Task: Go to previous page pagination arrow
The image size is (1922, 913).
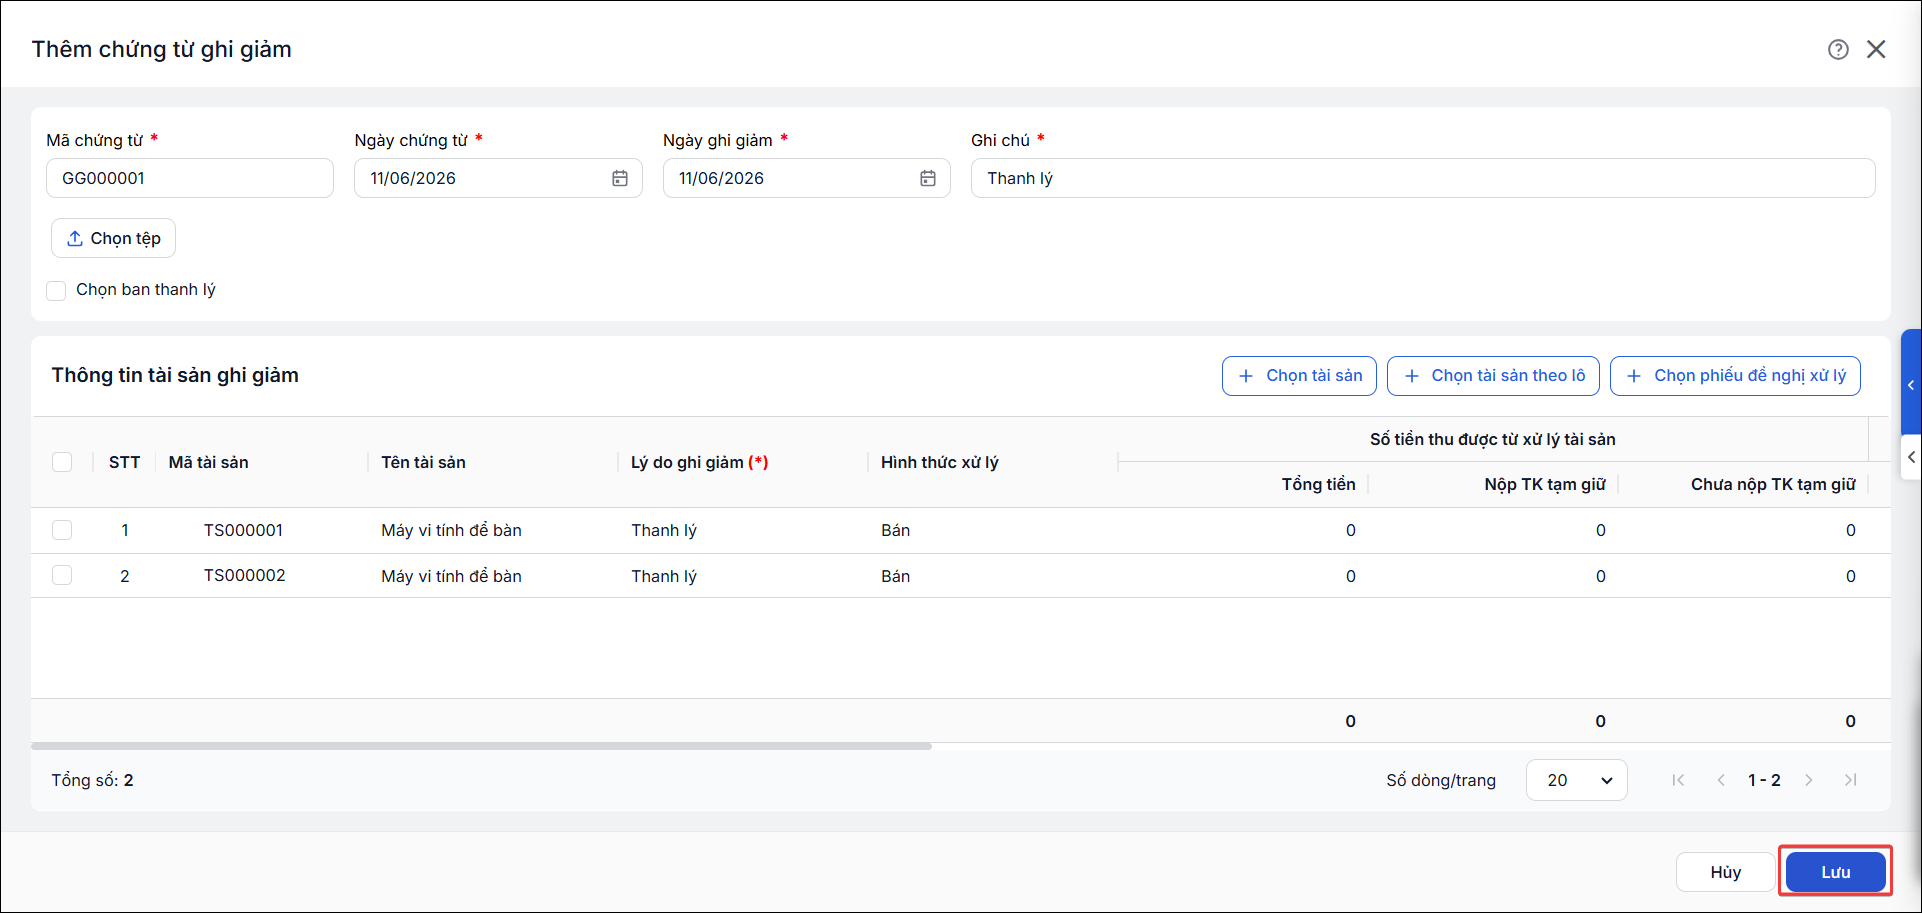Action: (1721, 780)
